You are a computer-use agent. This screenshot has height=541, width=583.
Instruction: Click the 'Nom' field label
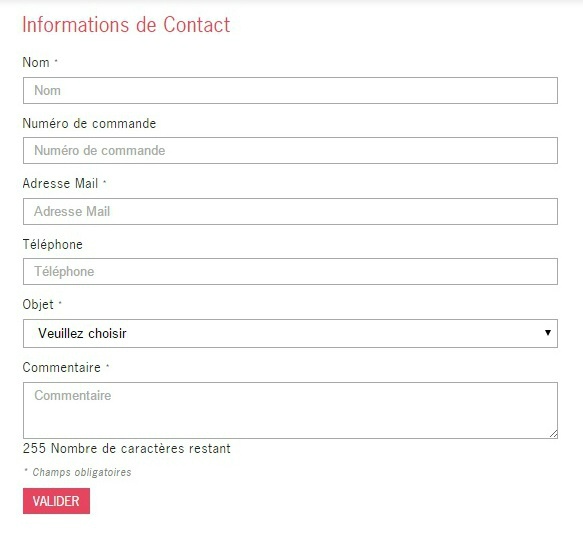click(36, 62)
